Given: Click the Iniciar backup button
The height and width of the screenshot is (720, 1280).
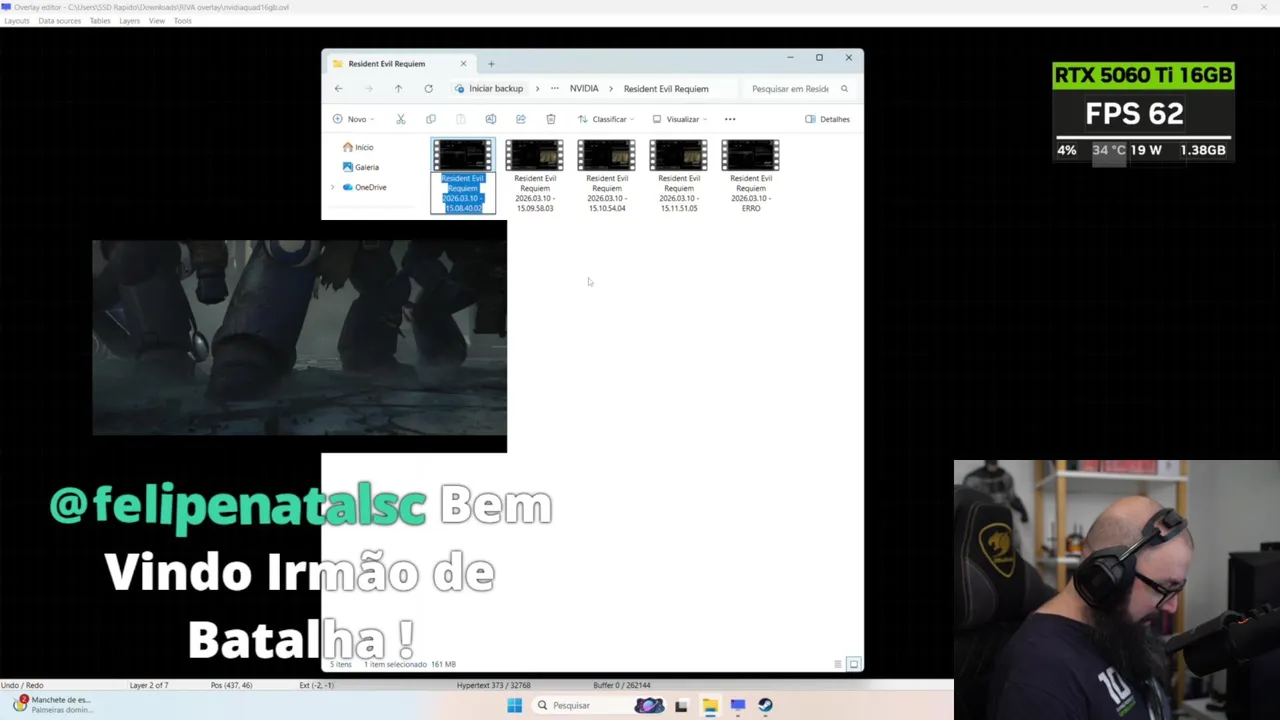Looking at the screenshot, I should [489, 89].
